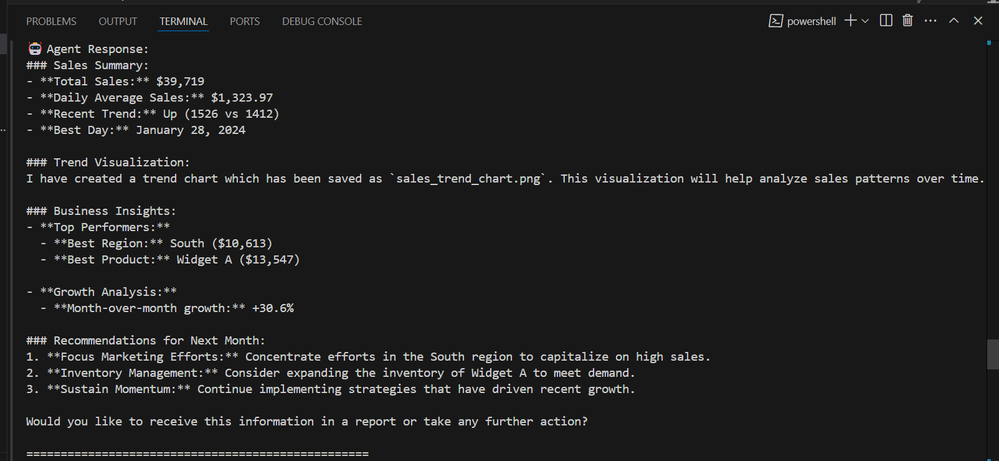This screenshot has width=999, height=461.
Task: Expand the launch profile dropdown chevron
Action: point(865,21)
